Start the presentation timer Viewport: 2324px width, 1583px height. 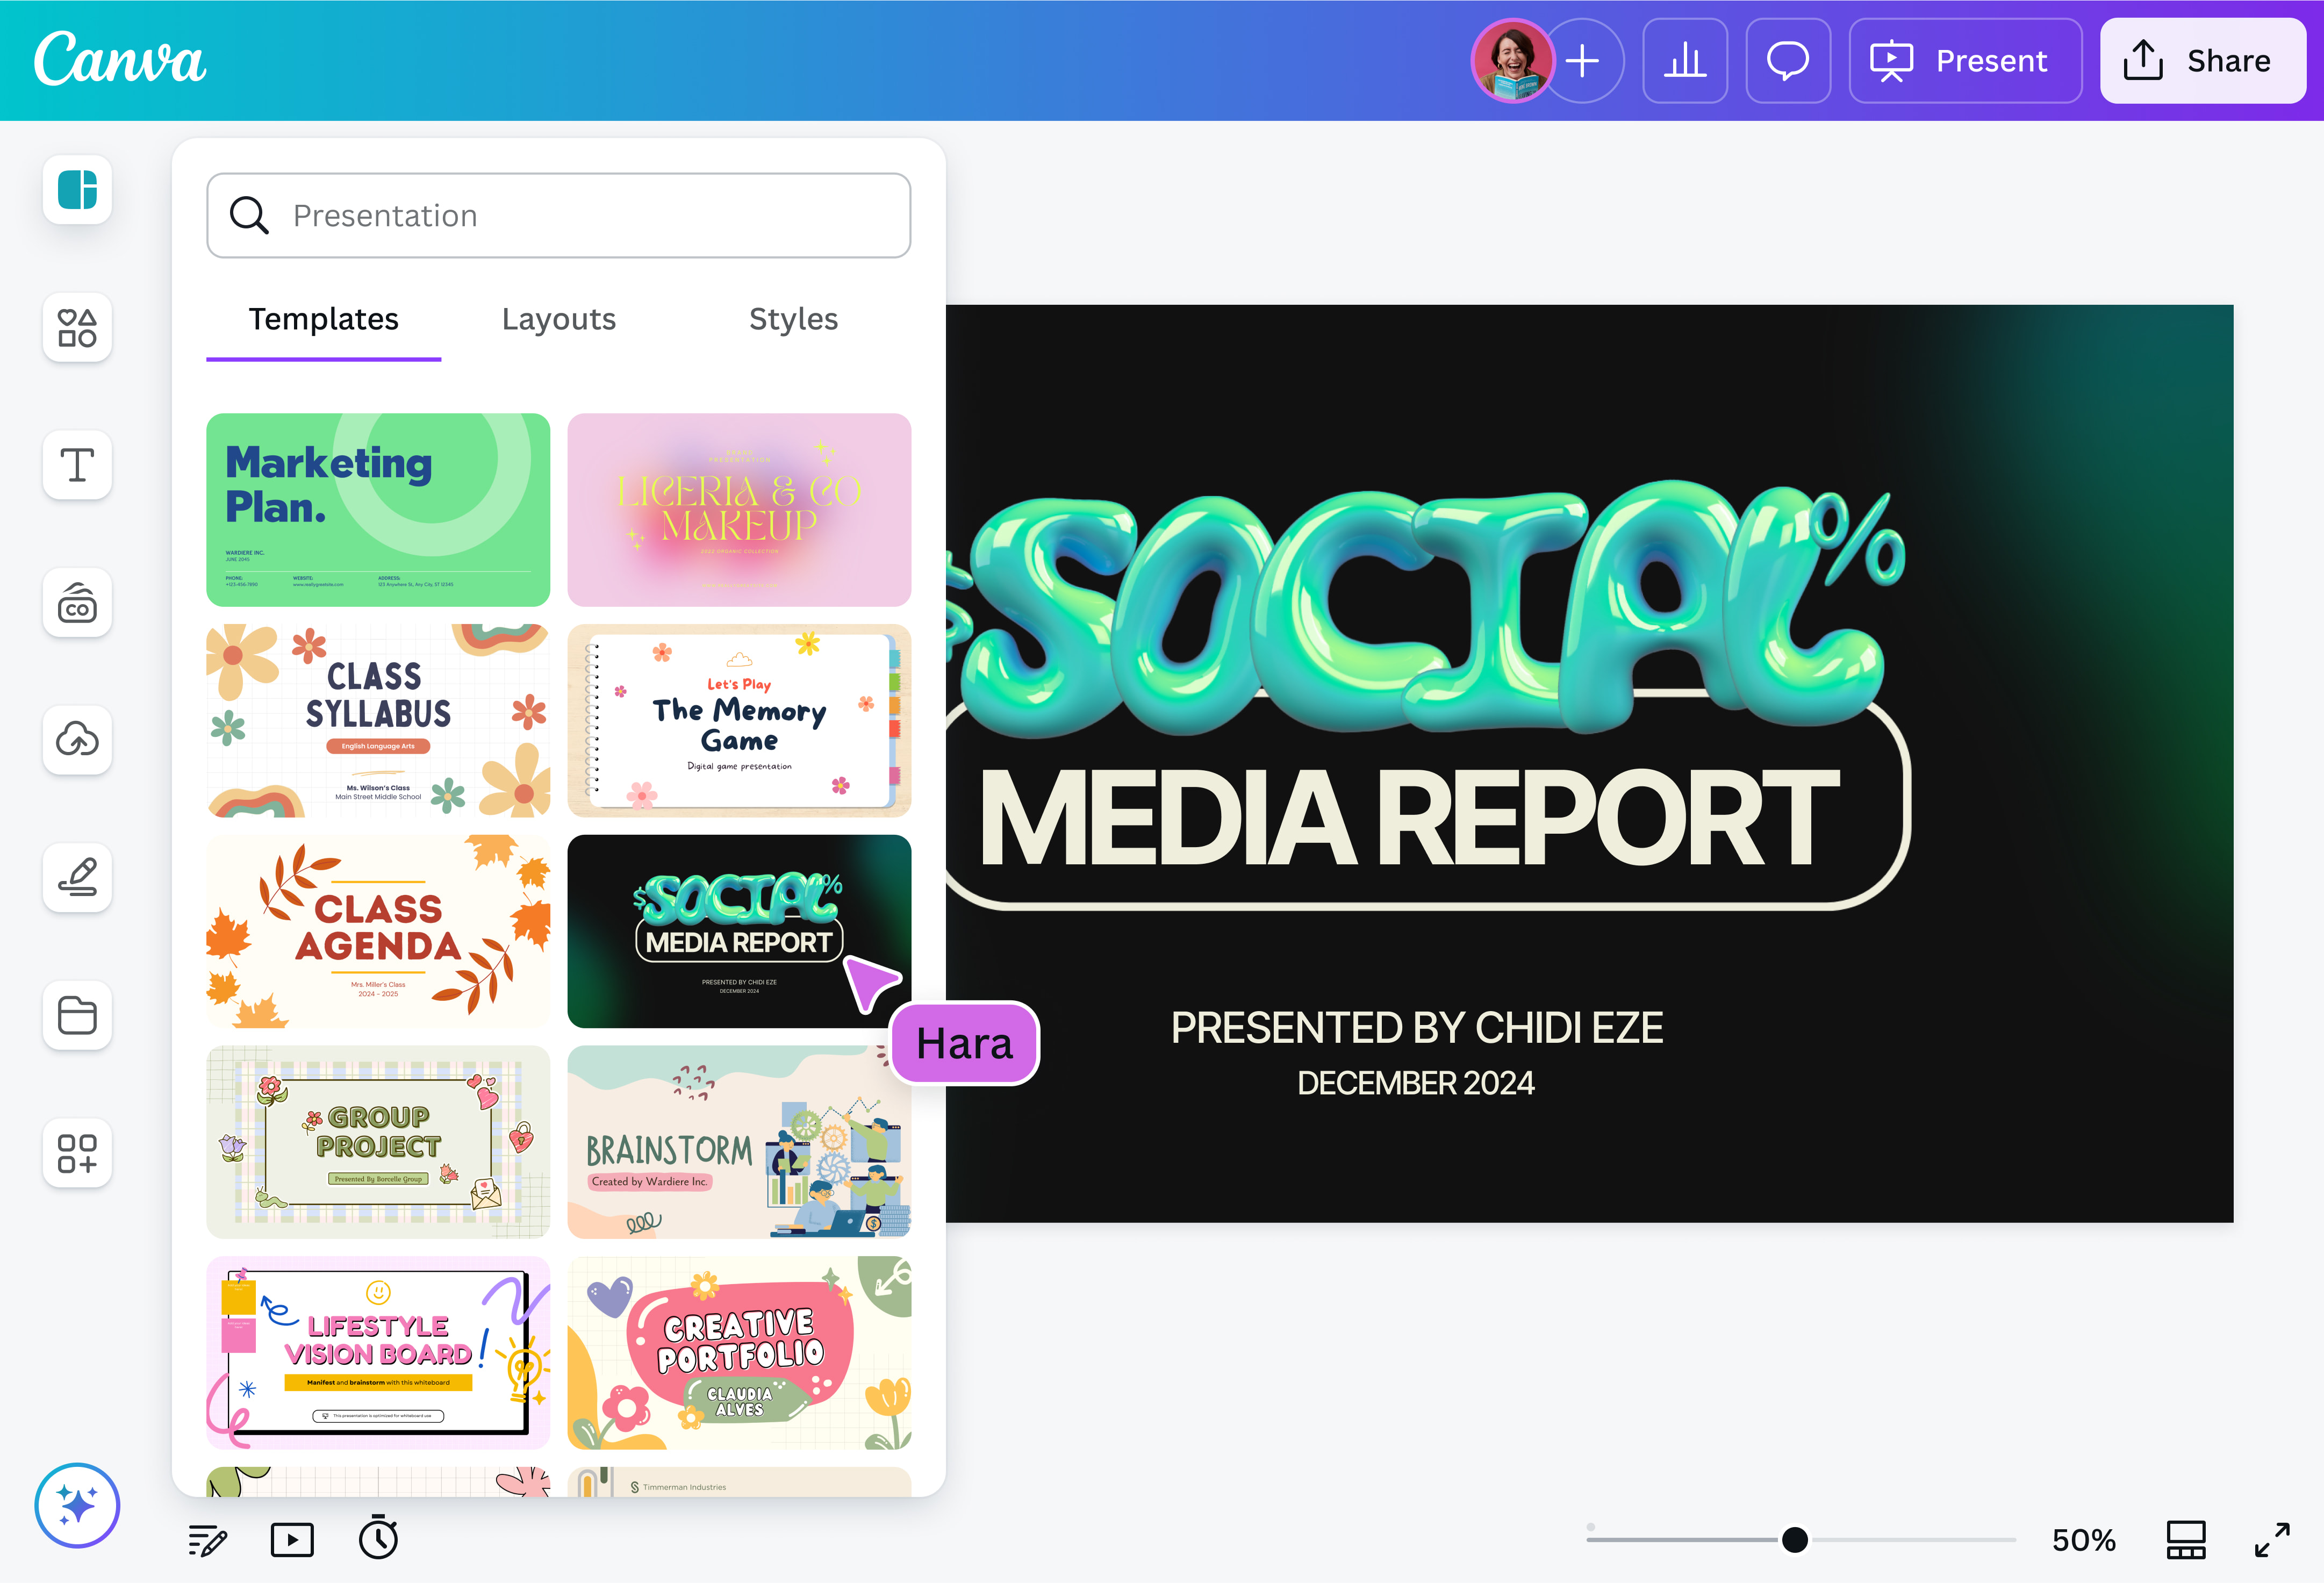coord(378,1539)
